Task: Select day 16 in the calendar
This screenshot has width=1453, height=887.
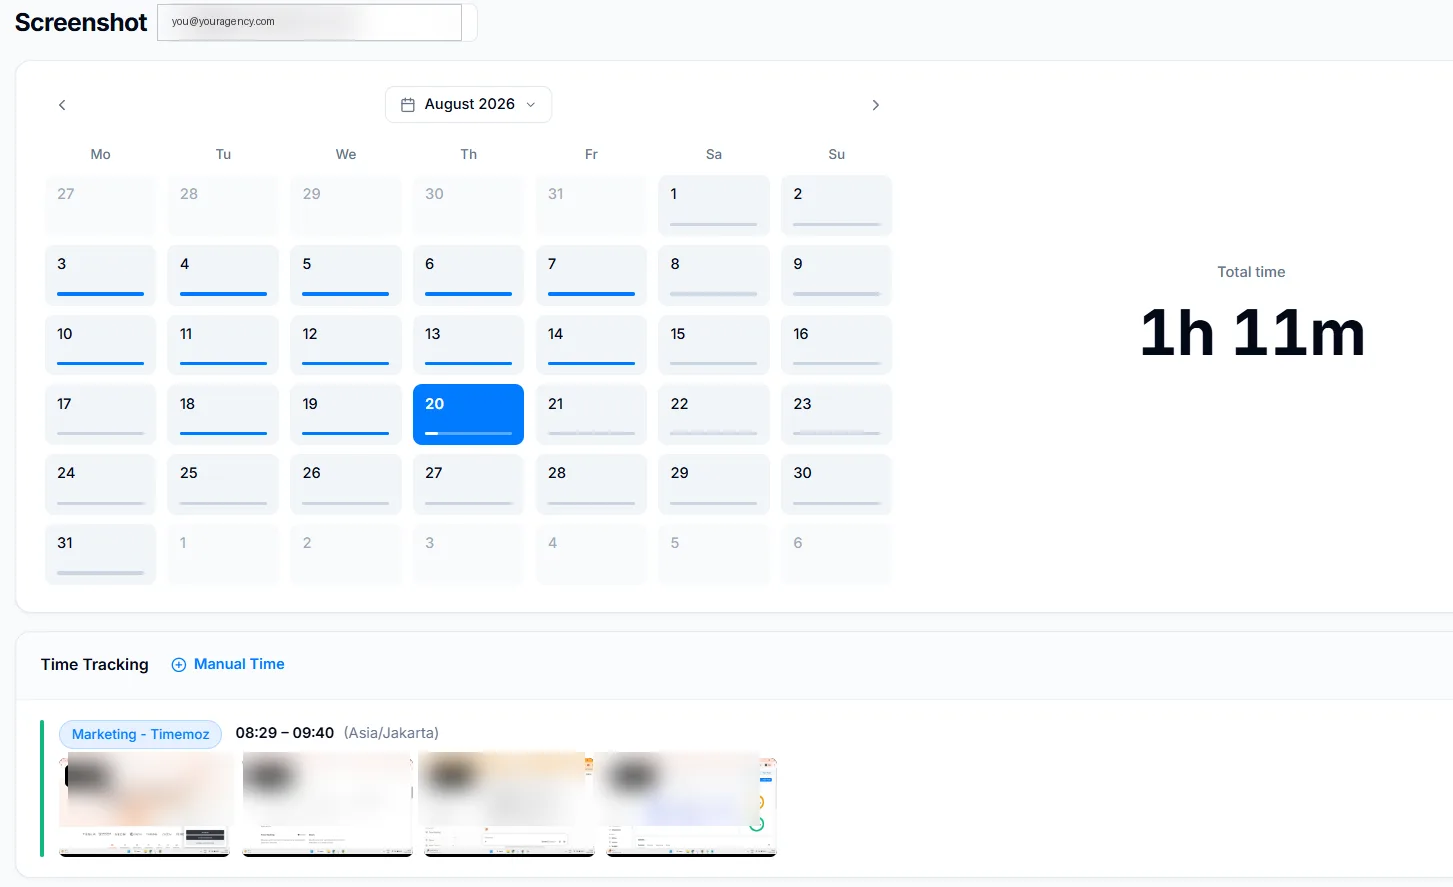Action: coord(836,345)
